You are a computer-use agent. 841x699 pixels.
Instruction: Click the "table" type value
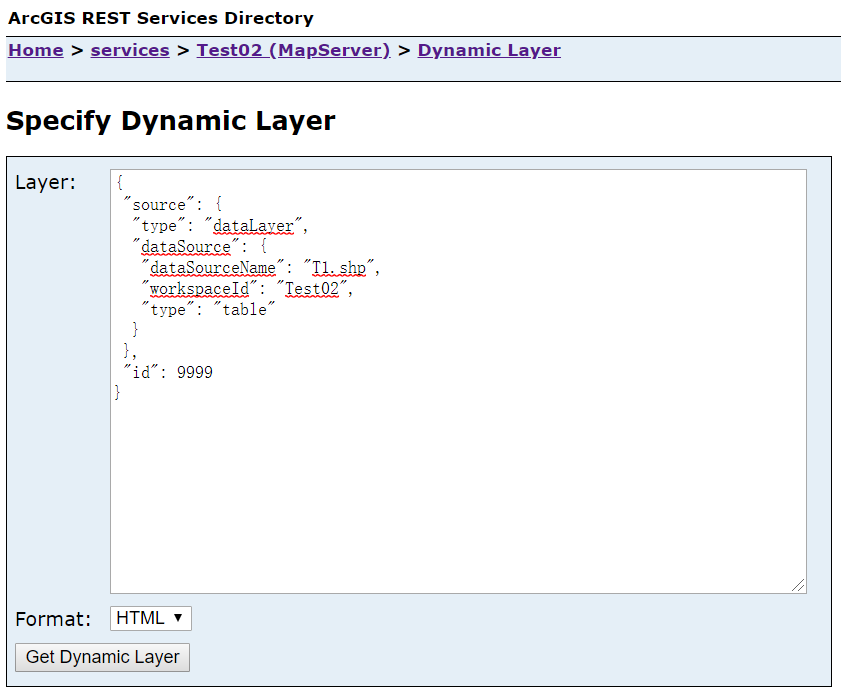coord(245,310)
